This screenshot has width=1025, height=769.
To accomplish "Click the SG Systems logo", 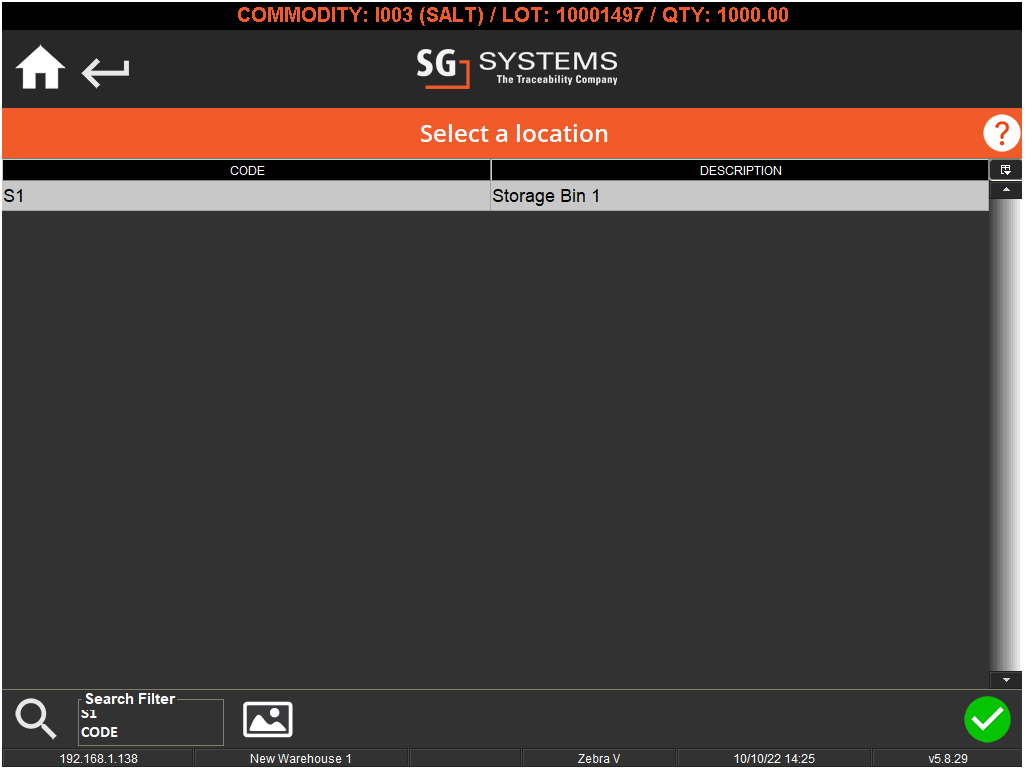I will (516, 68).
